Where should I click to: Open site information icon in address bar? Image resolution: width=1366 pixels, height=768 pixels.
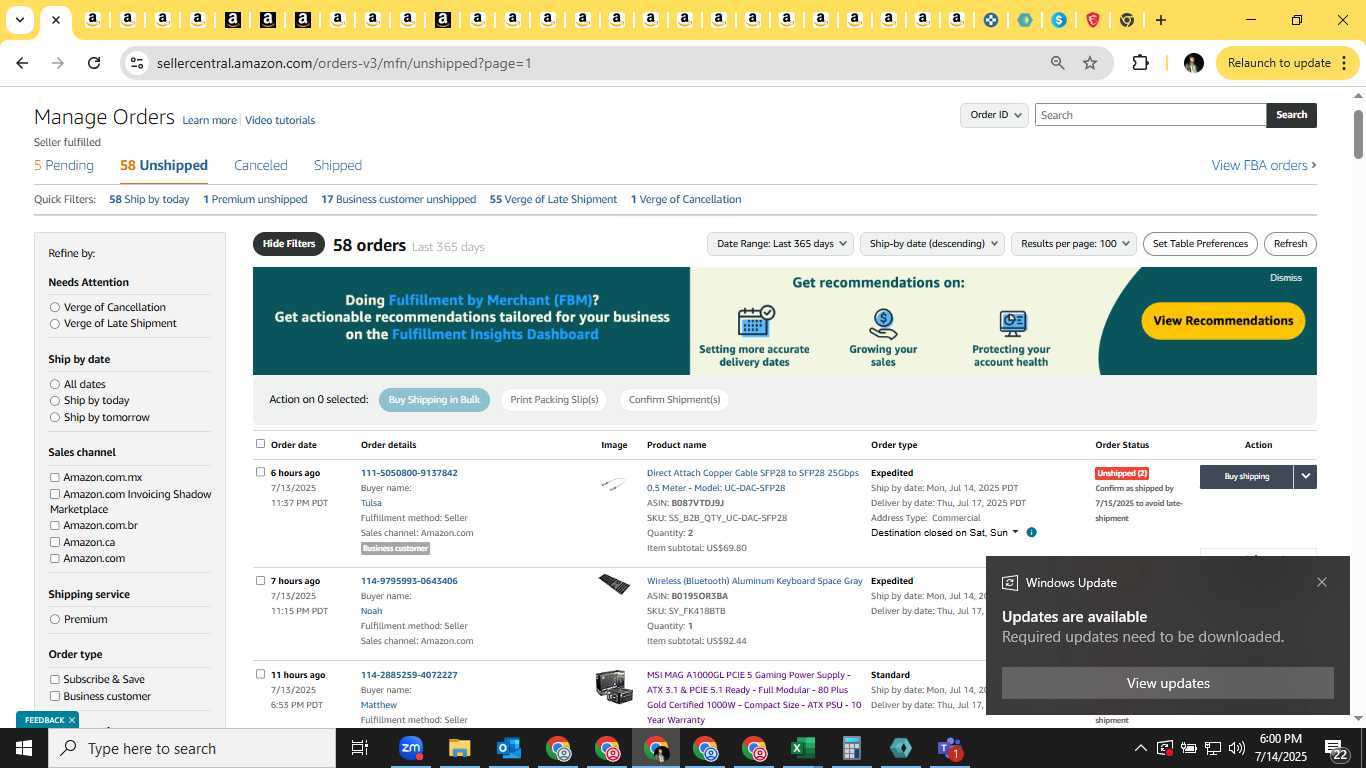coord(137,63)
